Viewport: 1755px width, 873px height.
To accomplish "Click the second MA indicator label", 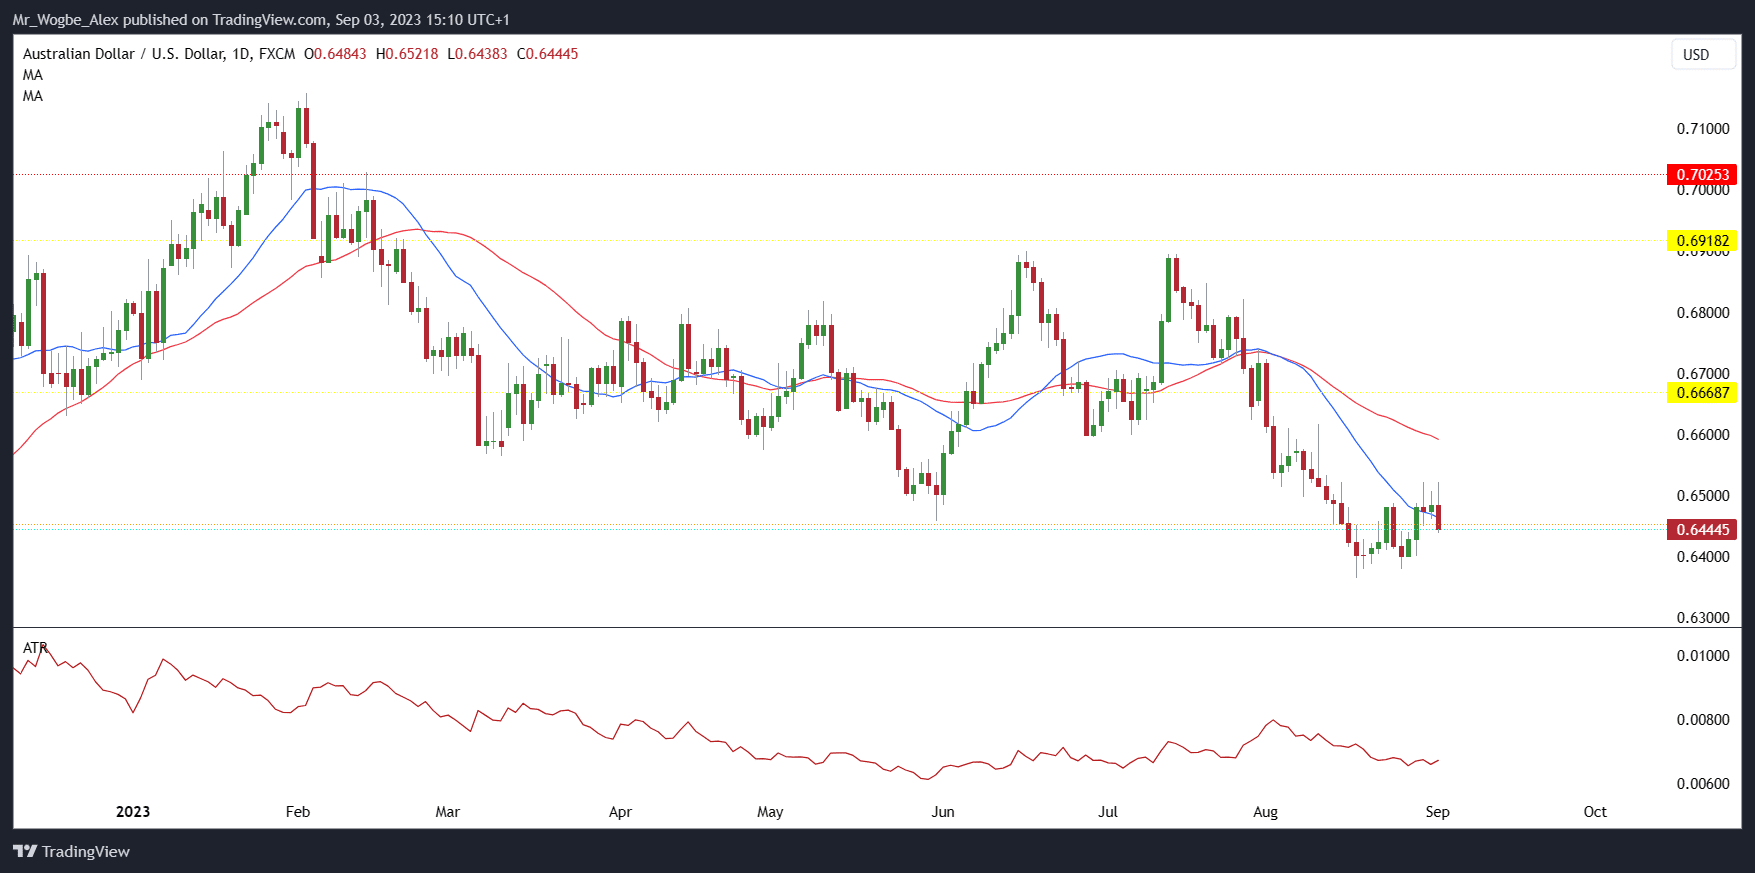I will (33, 96).
